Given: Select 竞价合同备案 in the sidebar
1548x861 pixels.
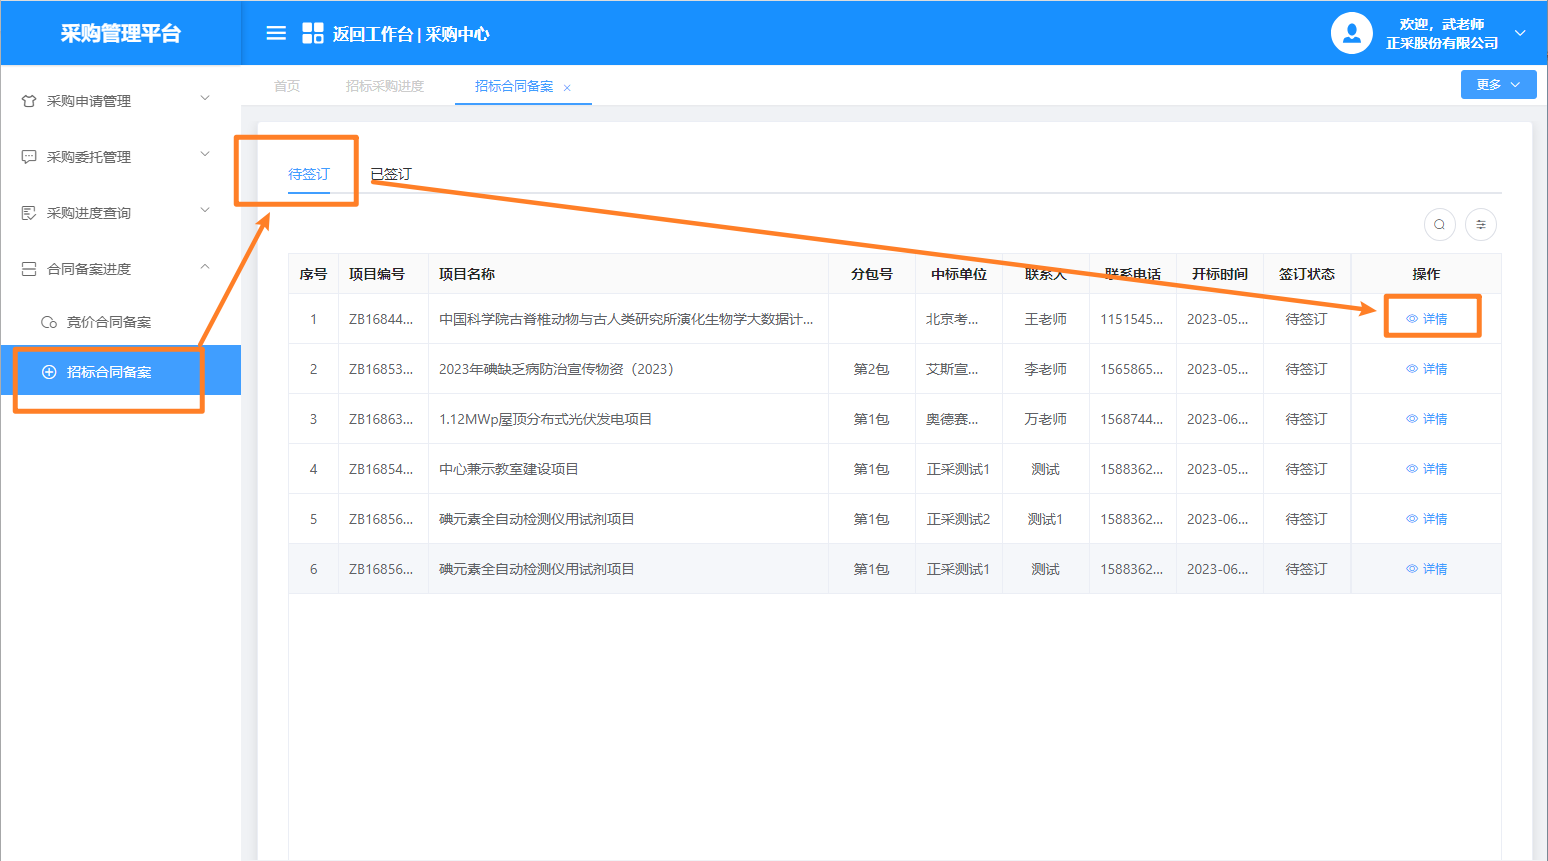Looking at the screenshot, I should coord(108,322).
